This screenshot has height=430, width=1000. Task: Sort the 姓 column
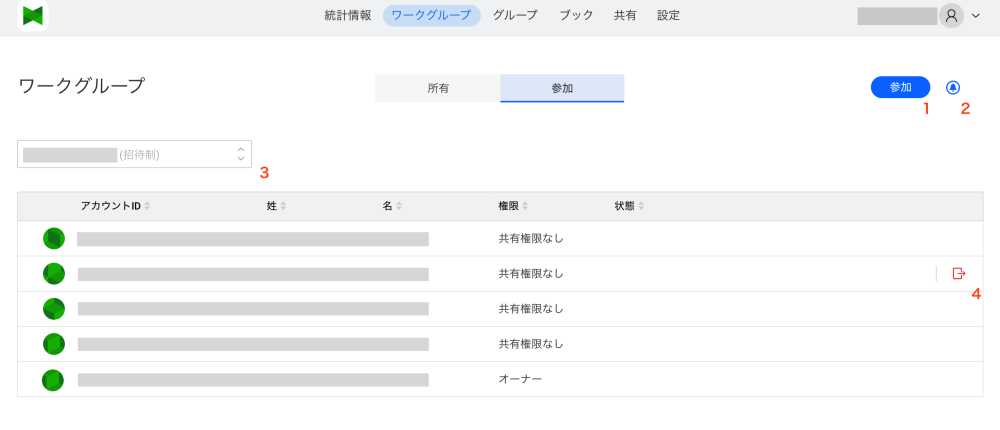[276, 206]
